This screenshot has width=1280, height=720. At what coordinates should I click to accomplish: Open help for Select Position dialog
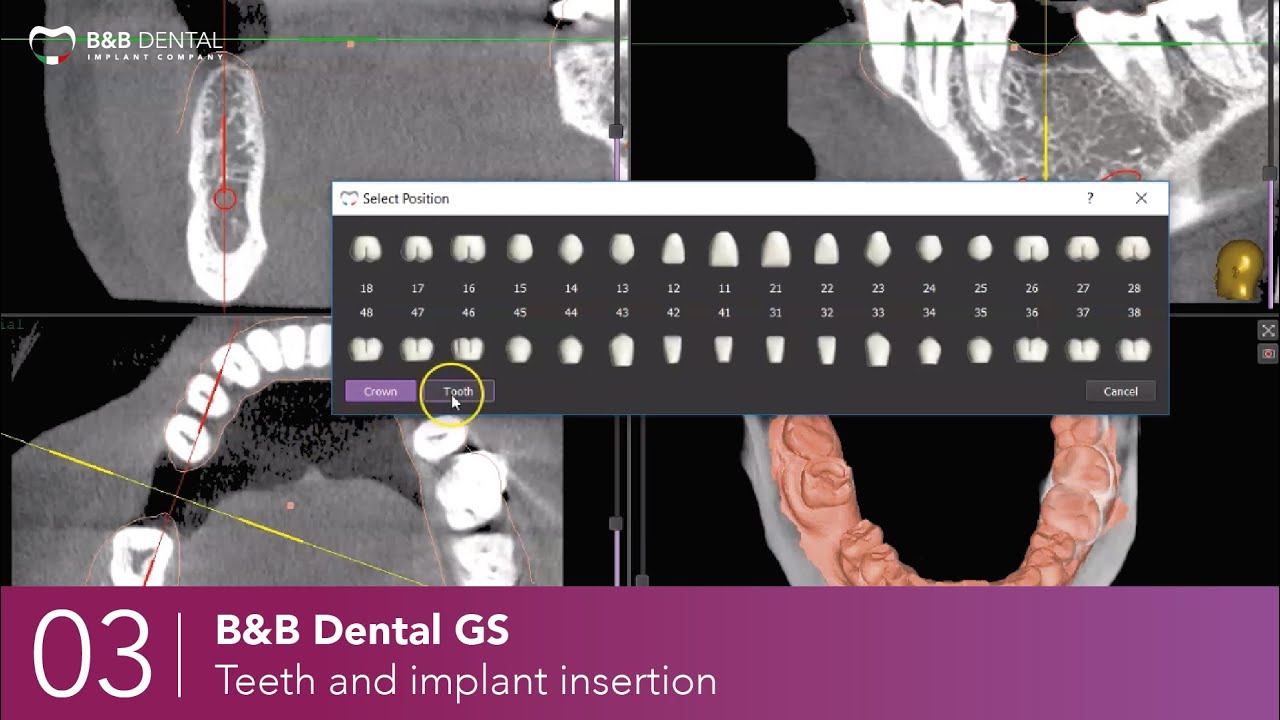(x=1090, y=198)
